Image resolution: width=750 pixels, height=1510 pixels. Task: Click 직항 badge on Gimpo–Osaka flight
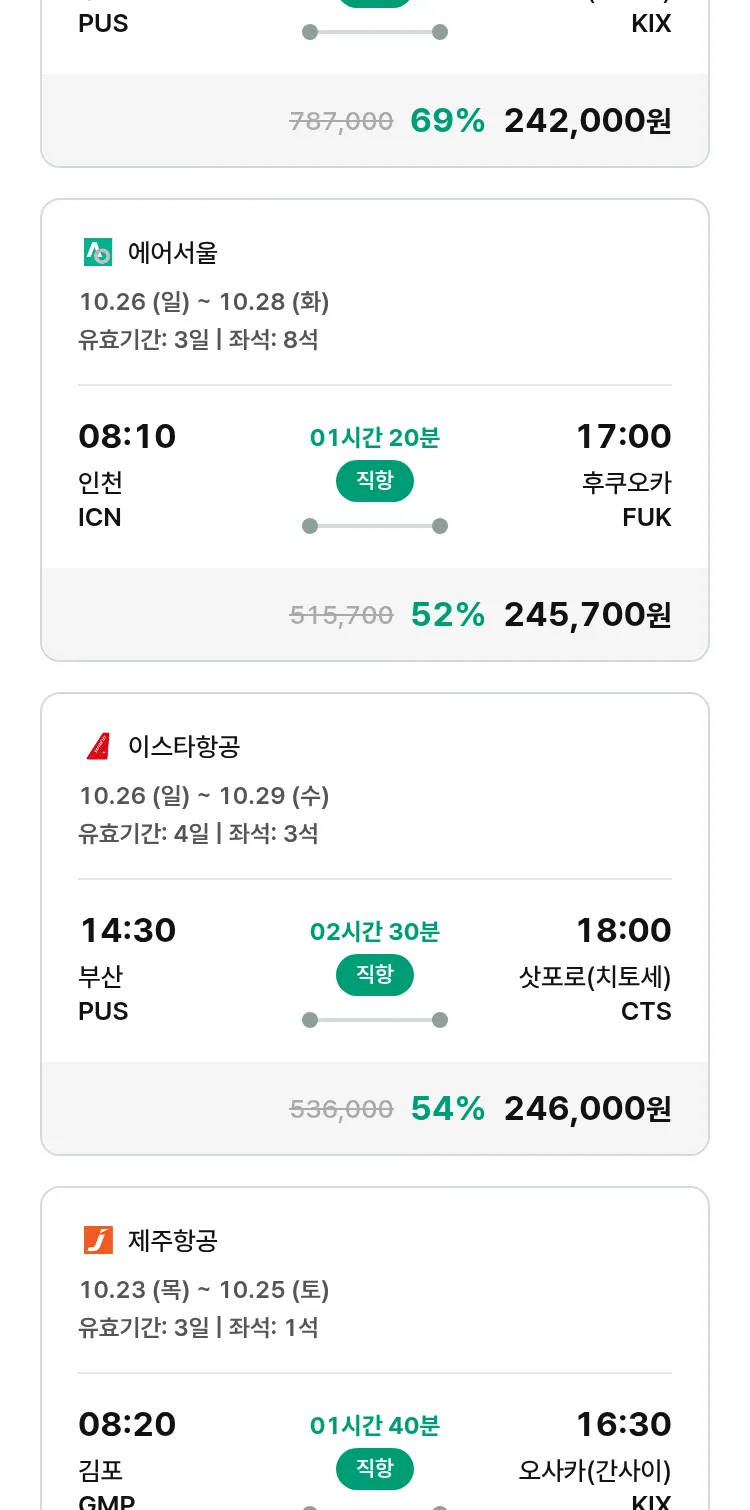(375, 1469)
